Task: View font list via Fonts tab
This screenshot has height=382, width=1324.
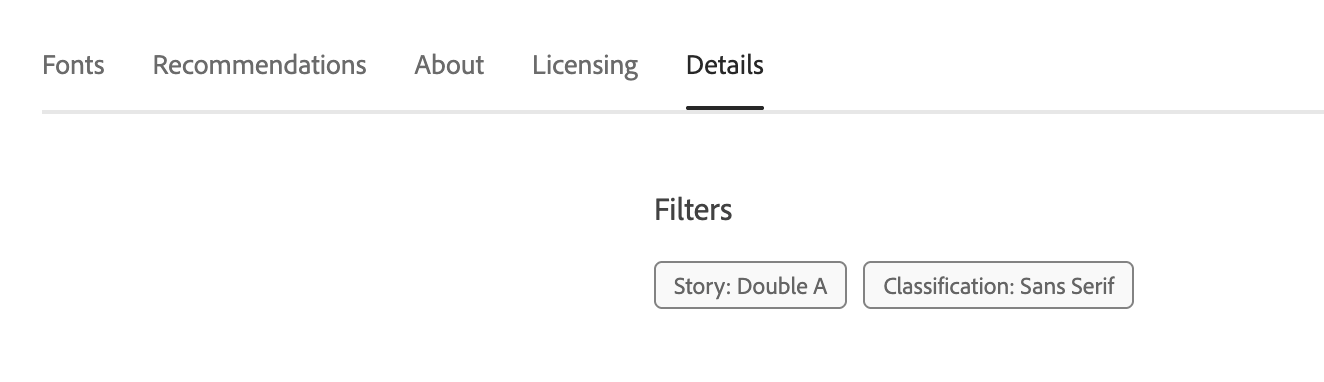Action: 73,66
